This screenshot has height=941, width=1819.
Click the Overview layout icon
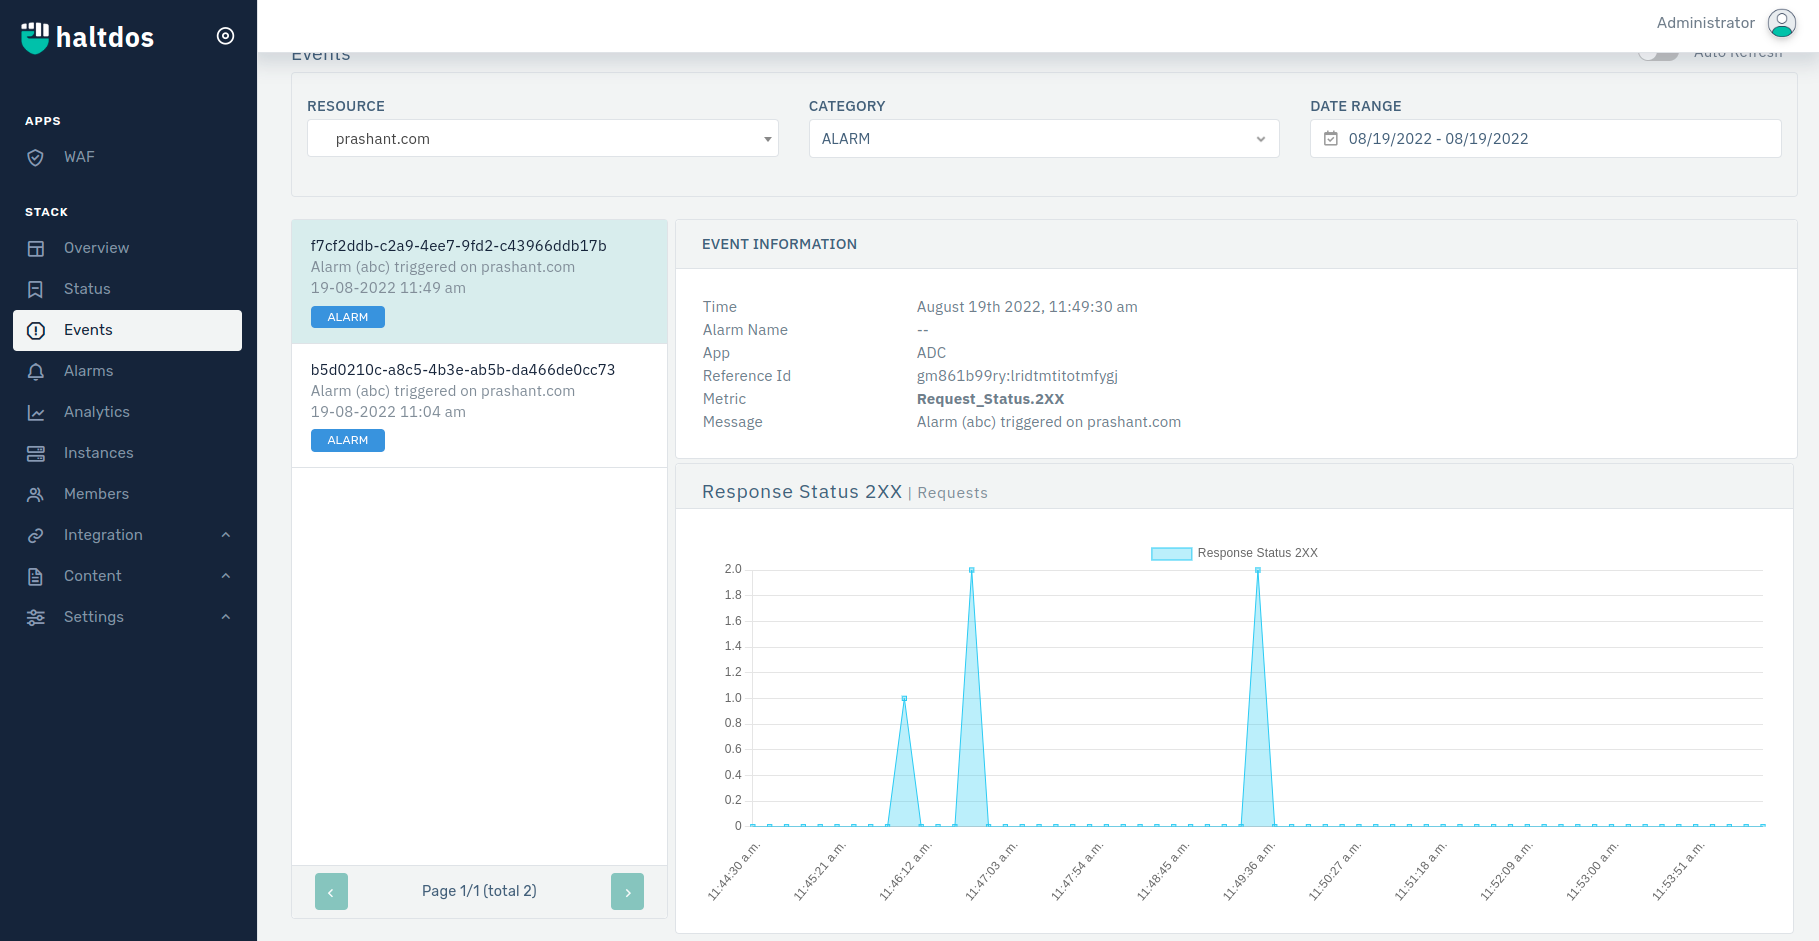36,248
